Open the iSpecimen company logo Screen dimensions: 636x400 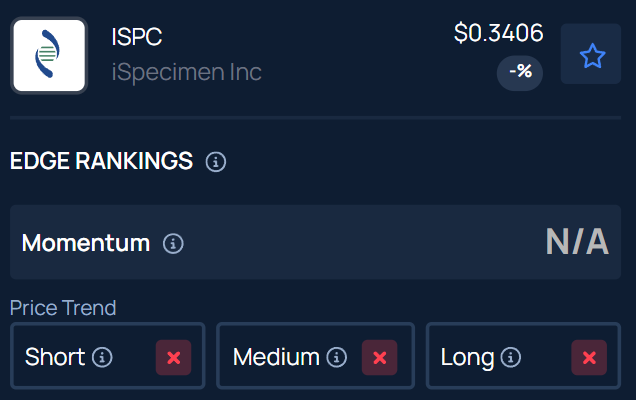coord(49,55)
